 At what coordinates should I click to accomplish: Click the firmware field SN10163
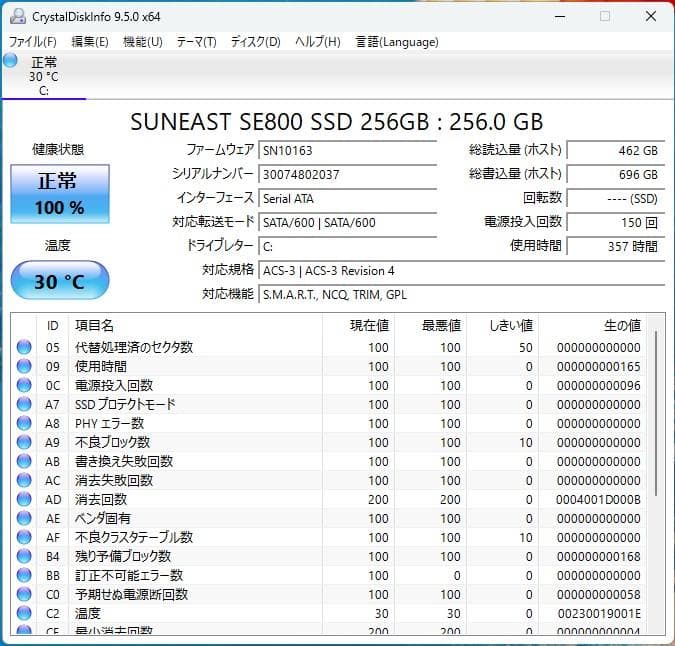click(347, 151)
